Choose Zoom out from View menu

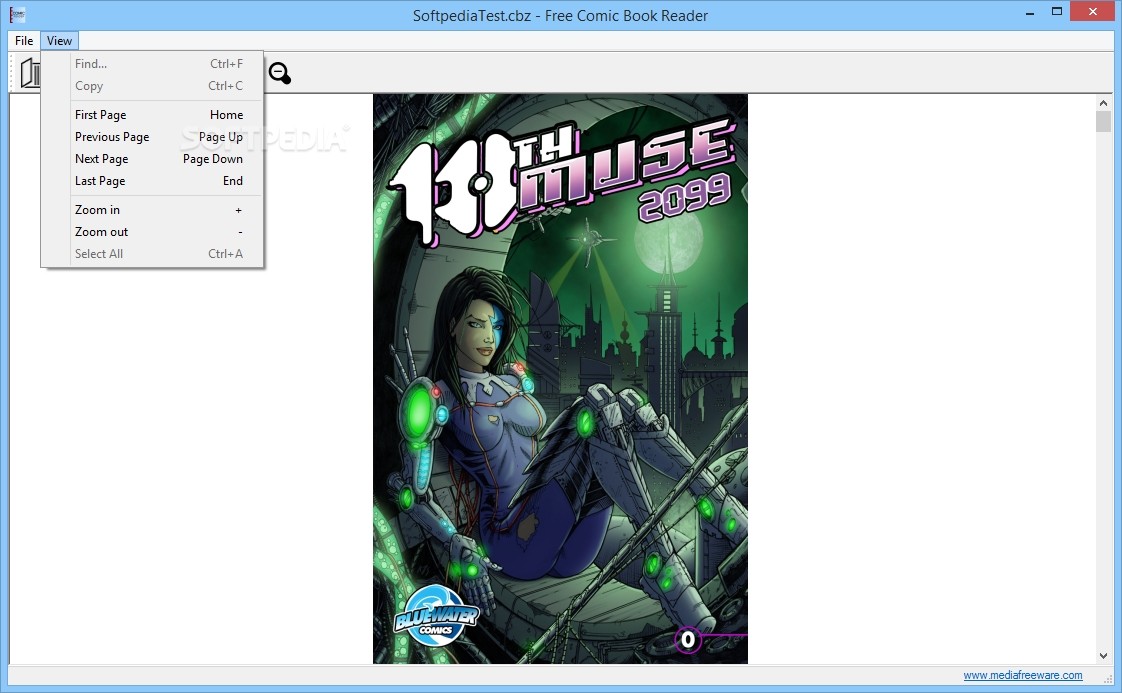(152, 232)
